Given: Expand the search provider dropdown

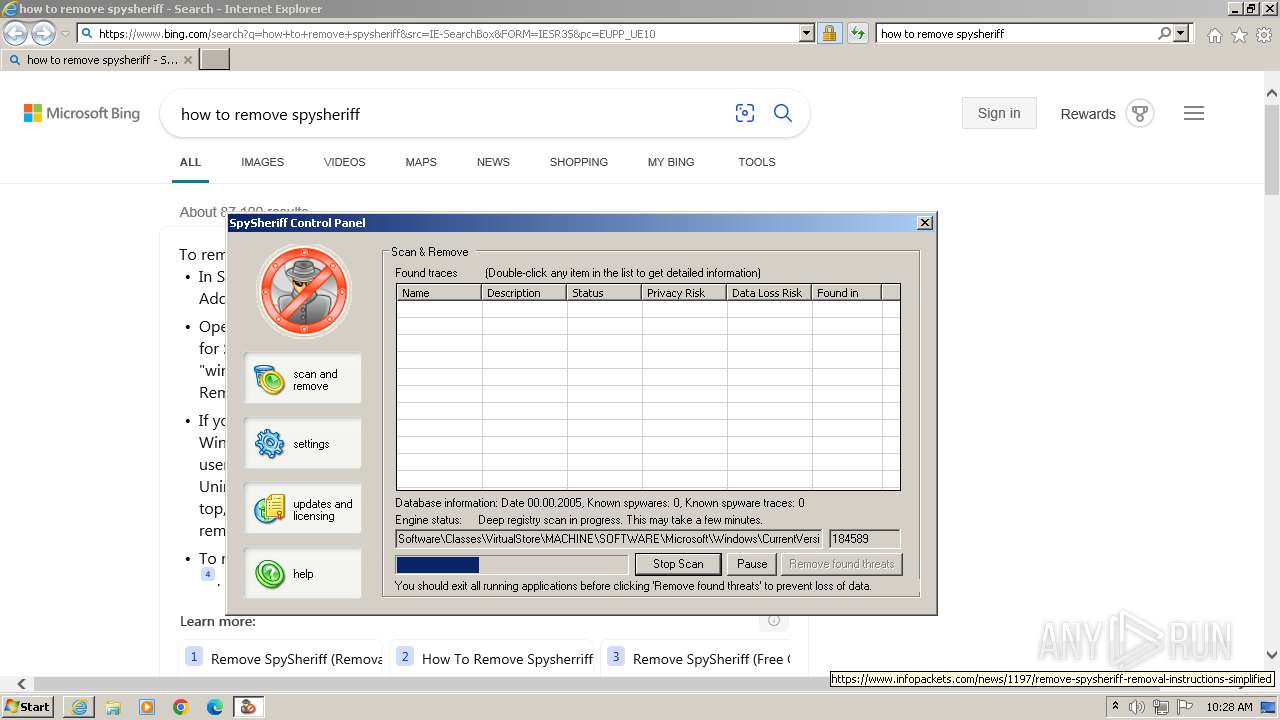Looking at the screenshot, I should click(x=1181, y=34).
